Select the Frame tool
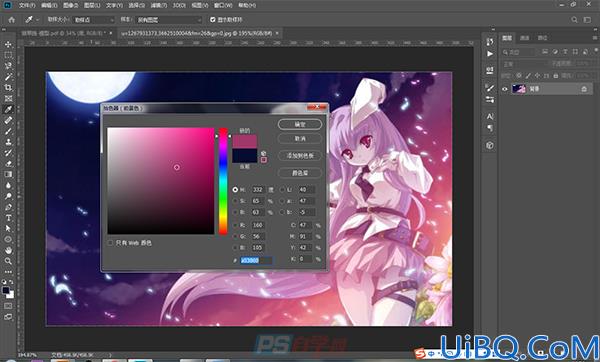 [x=8, y=99]
